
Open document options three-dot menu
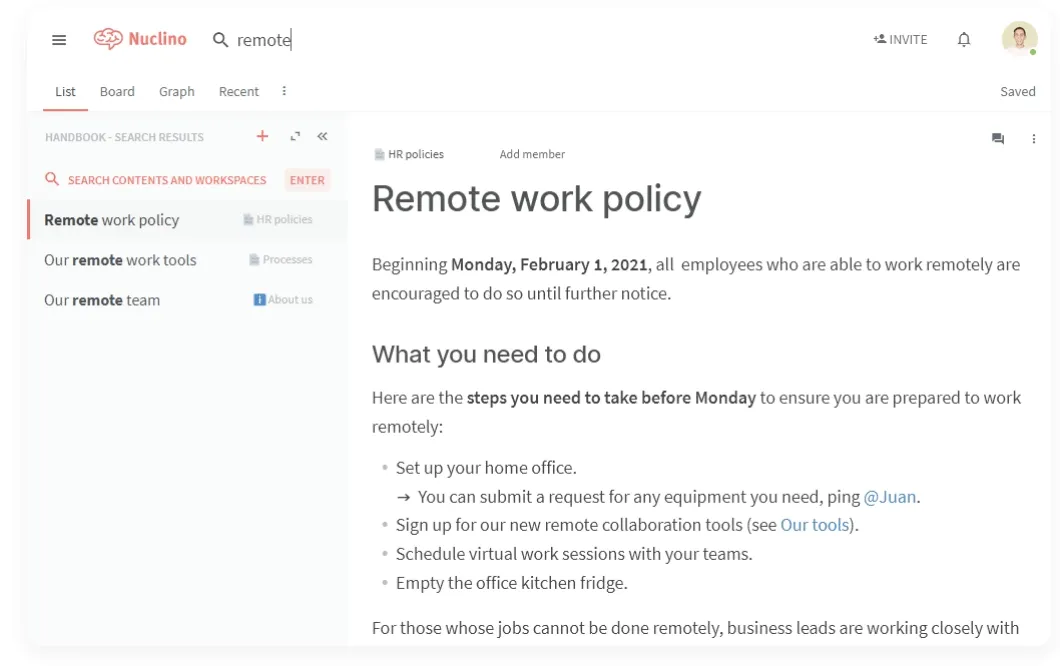tap(1034, 139)
